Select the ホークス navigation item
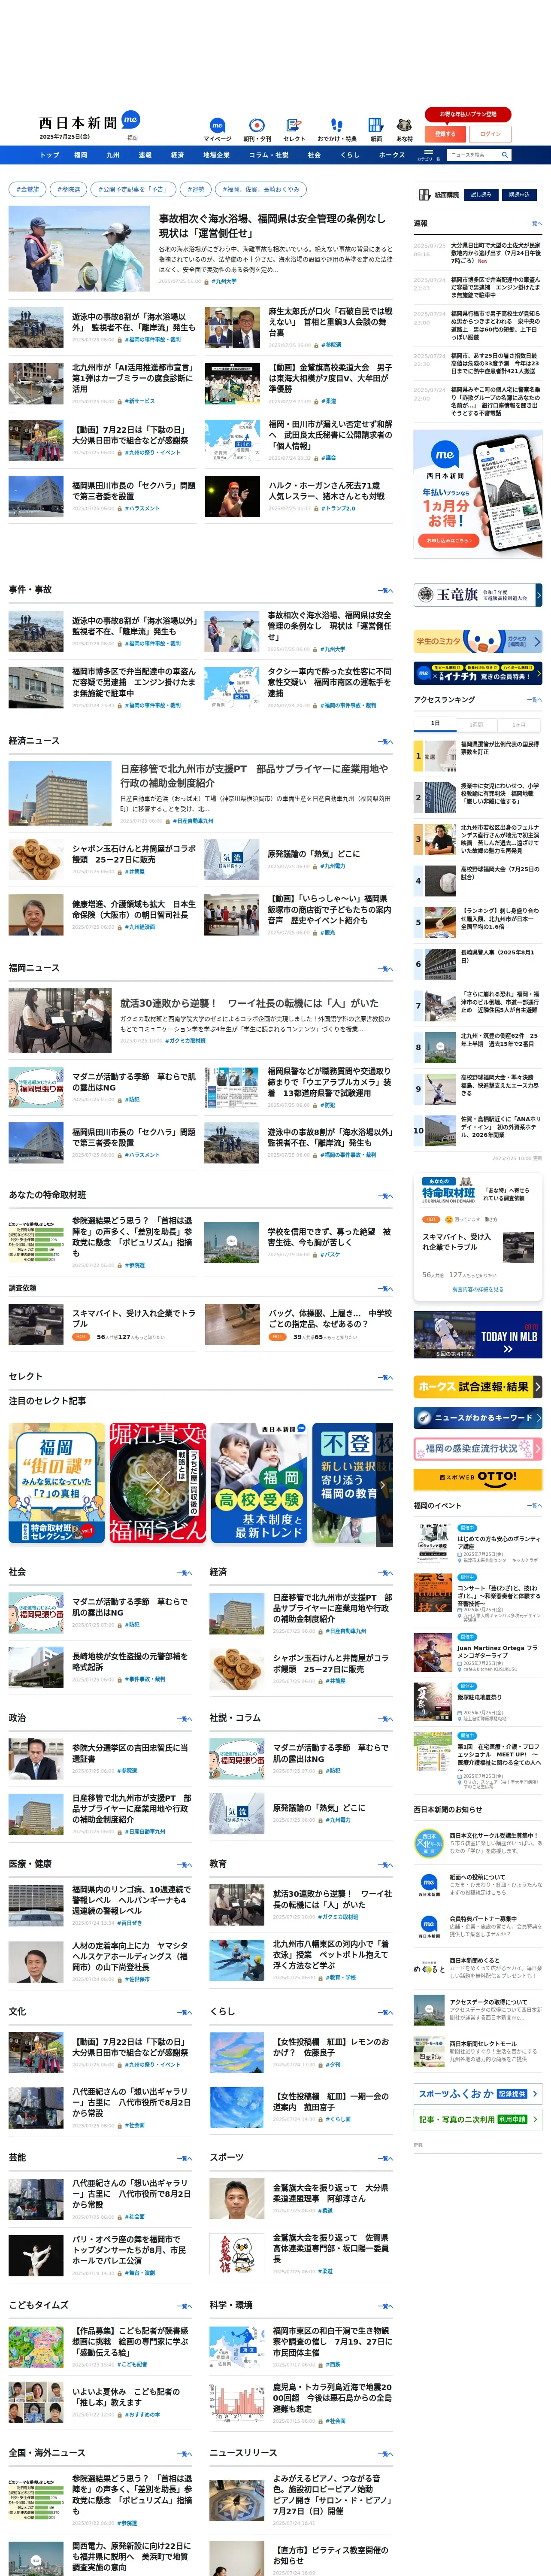 point(392,155)
